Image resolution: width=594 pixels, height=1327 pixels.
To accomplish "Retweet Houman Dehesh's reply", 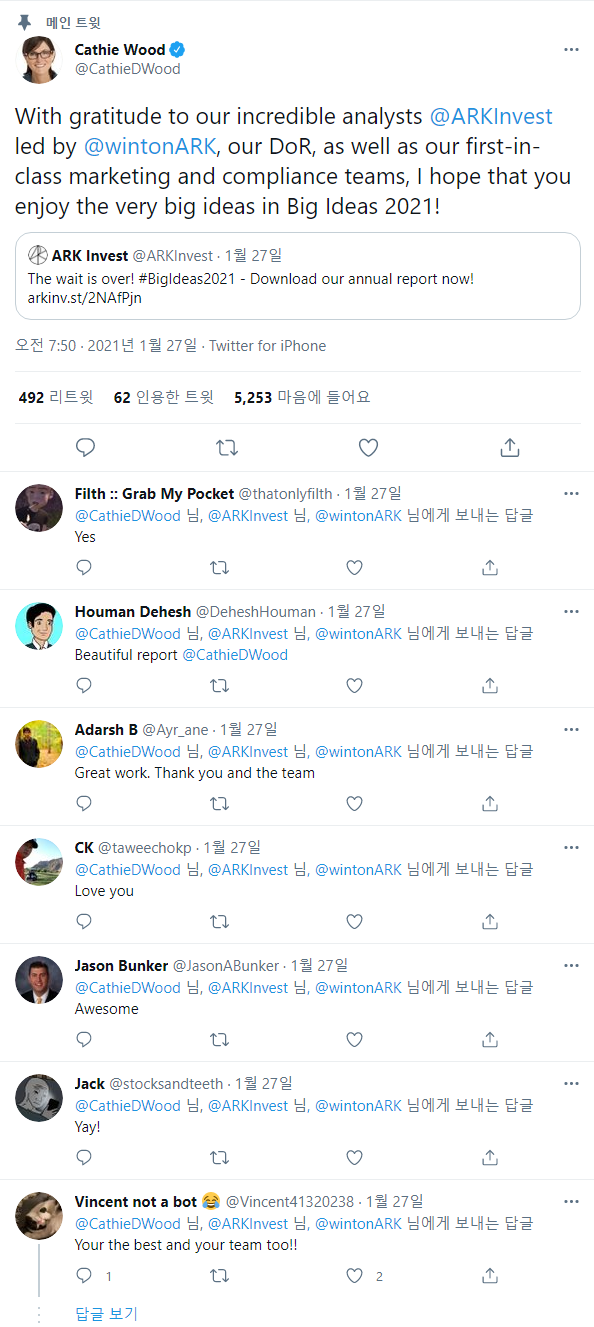I will point(219,685).
